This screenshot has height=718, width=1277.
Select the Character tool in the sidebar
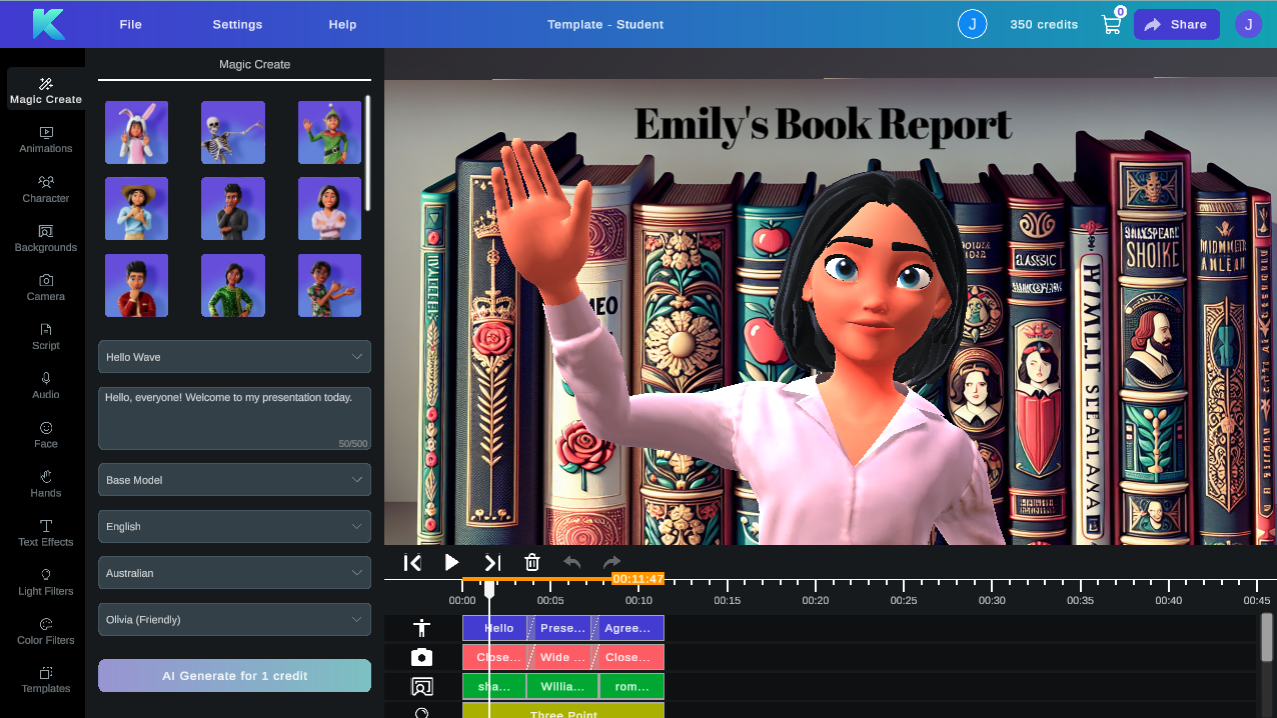click(x=45, y=190)
